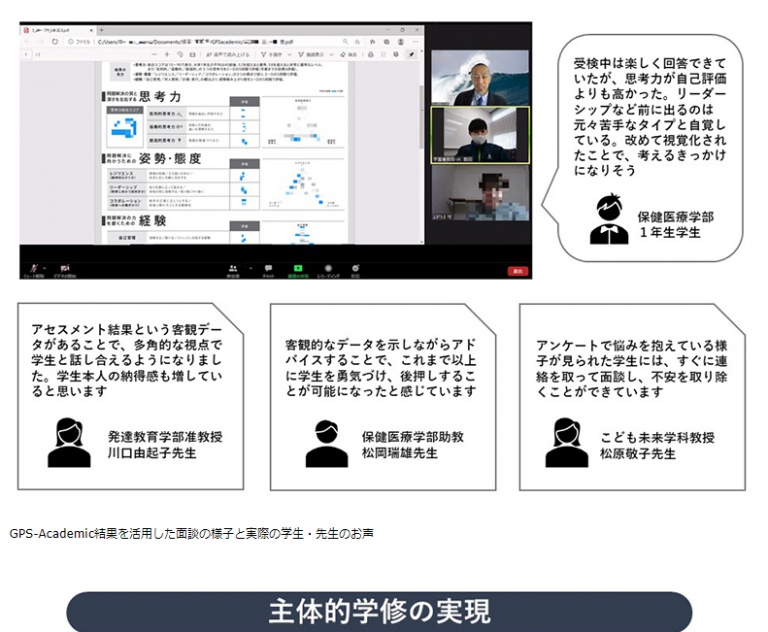The image size is (768, 632).
Task: Close the PDF browser tab
Action: tap(92, 30)
